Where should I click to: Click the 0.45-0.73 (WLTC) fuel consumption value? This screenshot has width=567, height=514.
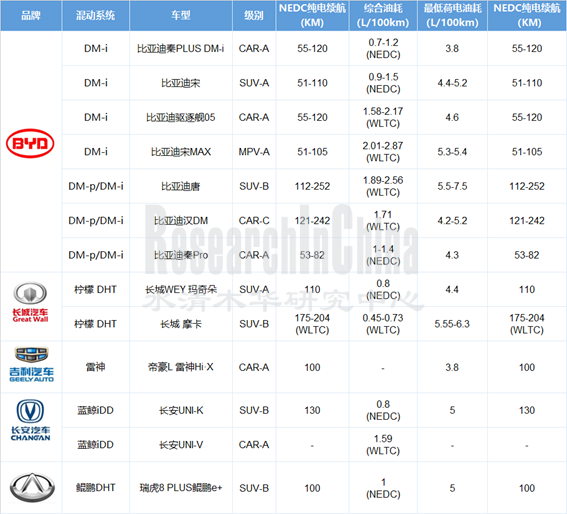tap(383, 324)
